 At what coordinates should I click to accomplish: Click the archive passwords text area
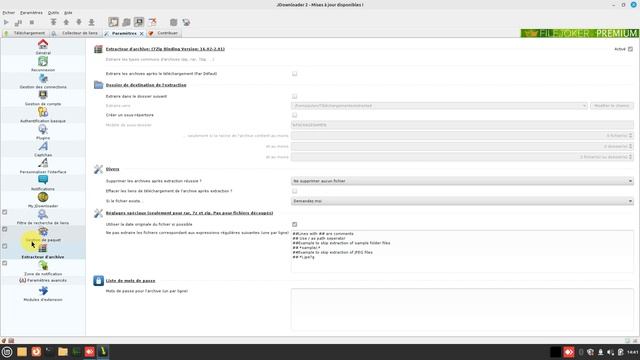(462, 309)
